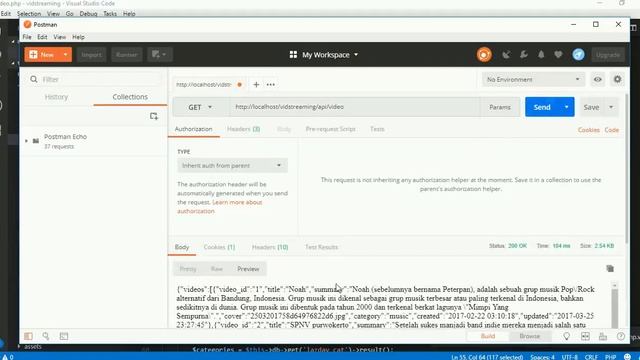
Task: Toggle the sidebar icon in the bottom bar
Action: [28, 336]
